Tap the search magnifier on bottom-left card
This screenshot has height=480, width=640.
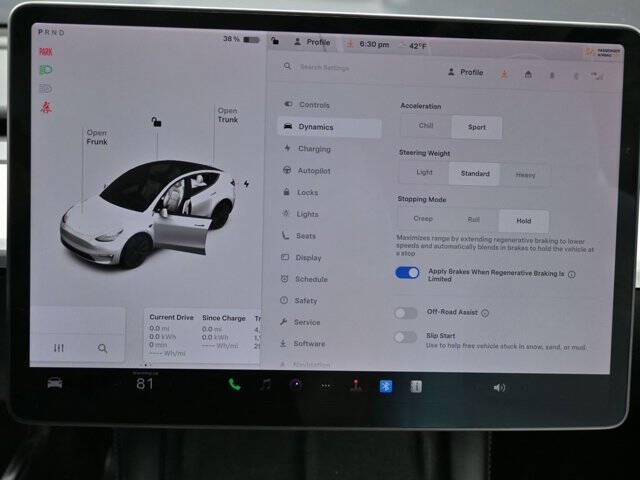click(102, 348)
